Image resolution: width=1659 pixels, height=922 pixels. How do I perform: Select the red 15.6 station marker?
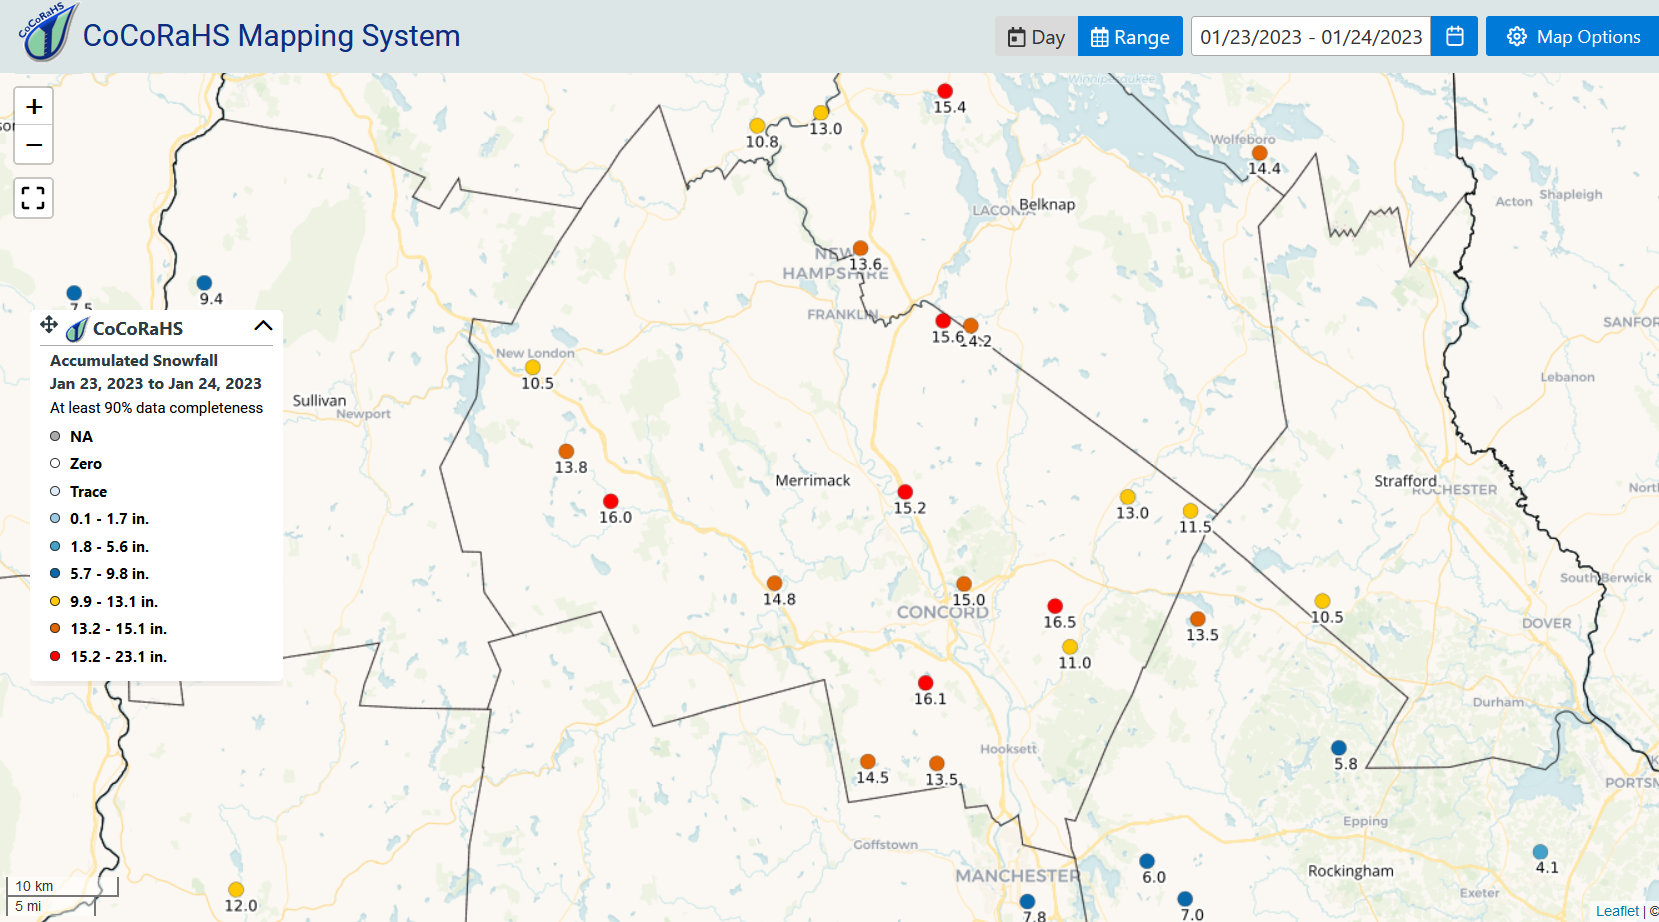pyautogui.click(x=943, y=321)
